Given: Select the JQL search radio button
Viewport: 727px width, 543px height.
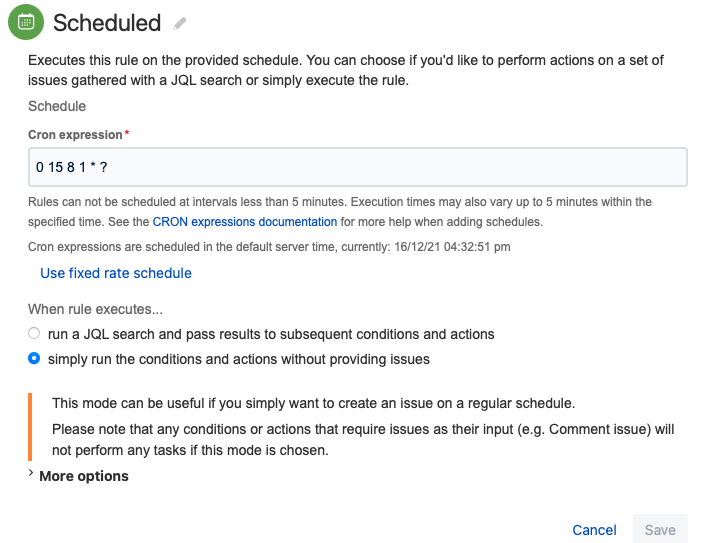Looking at the screenshot, I should [34, 334].
